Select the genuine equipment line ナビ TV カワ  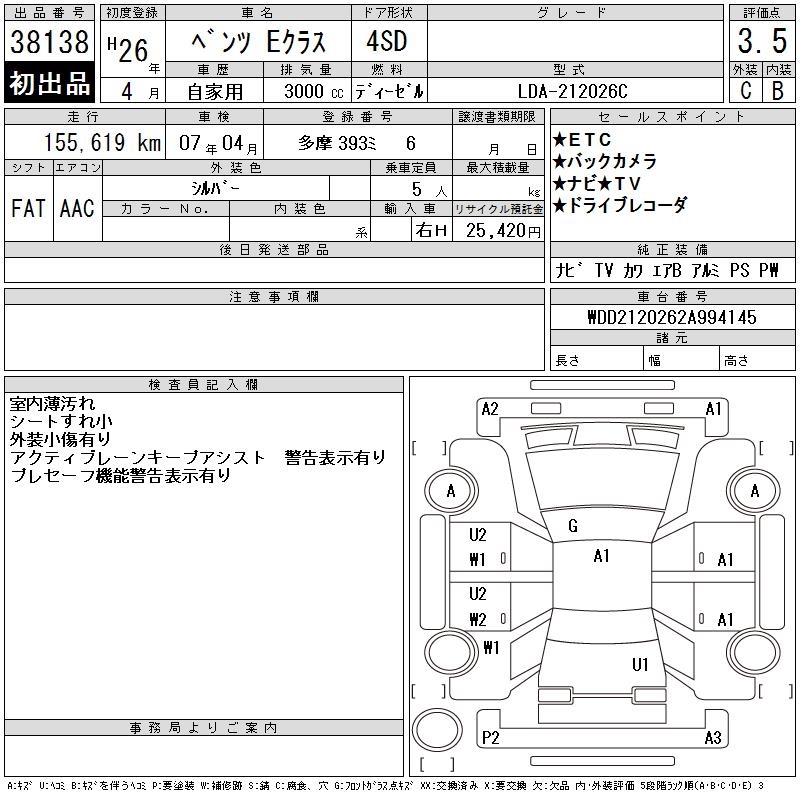(667, 270)
